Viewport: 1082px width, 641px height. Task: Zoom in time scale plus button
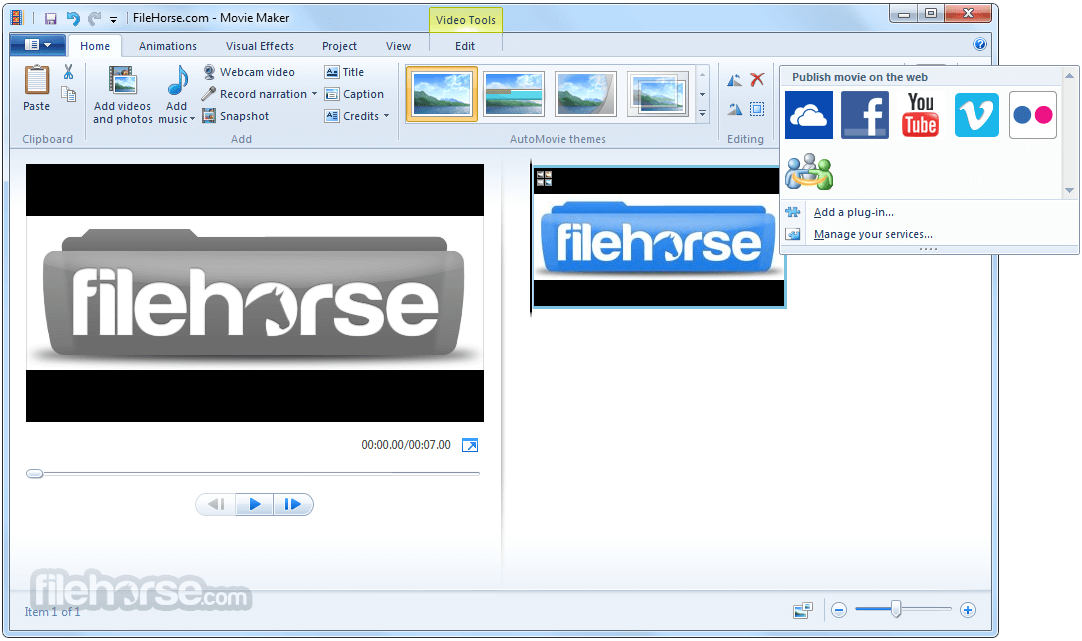[967, 610]
